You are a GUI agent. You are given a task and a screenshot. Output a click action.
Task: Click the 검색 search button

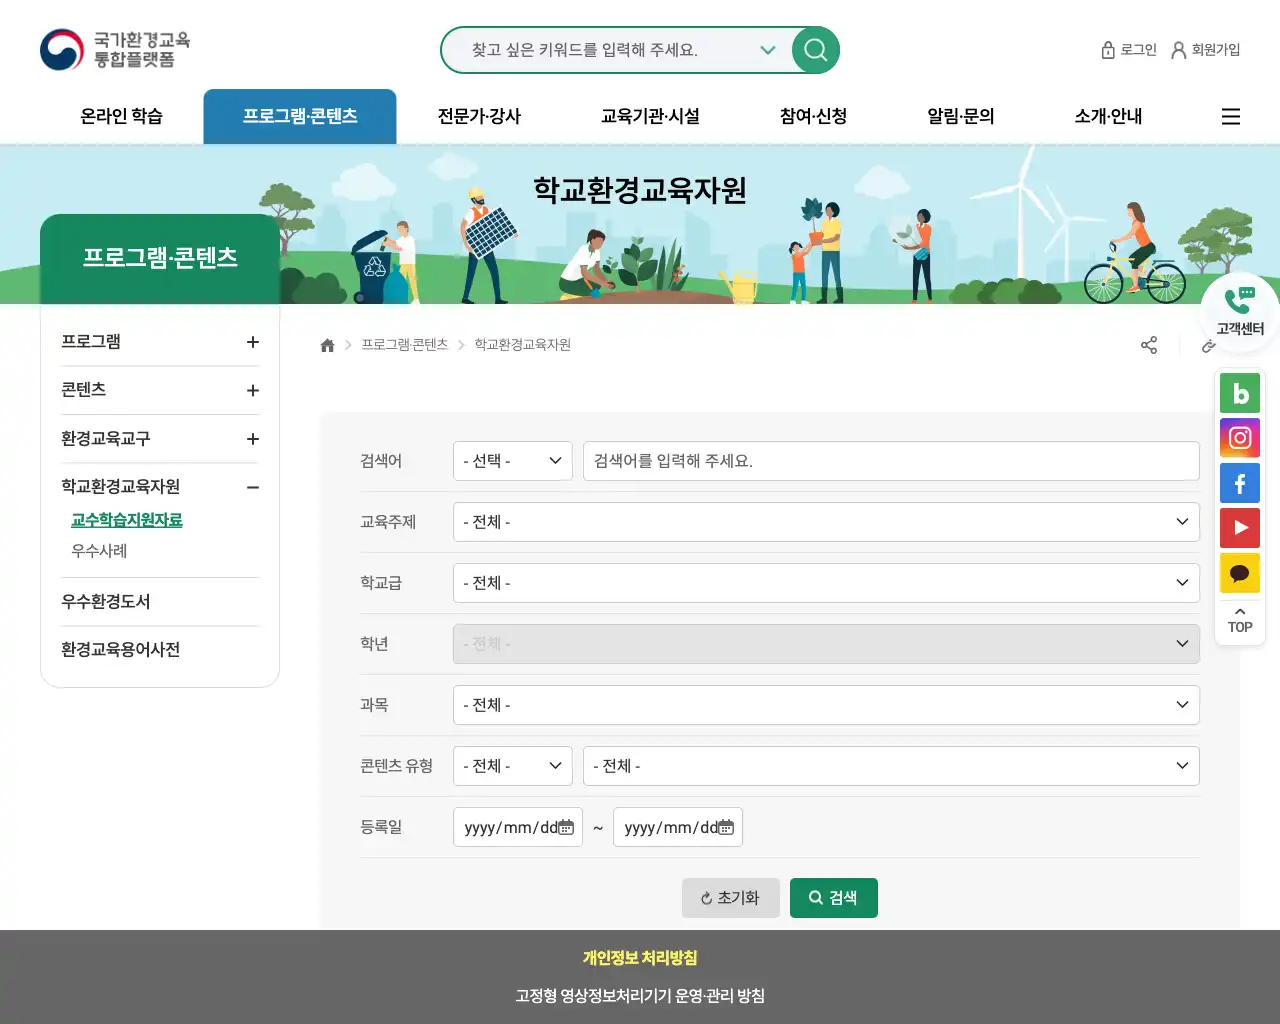(833, 897)
